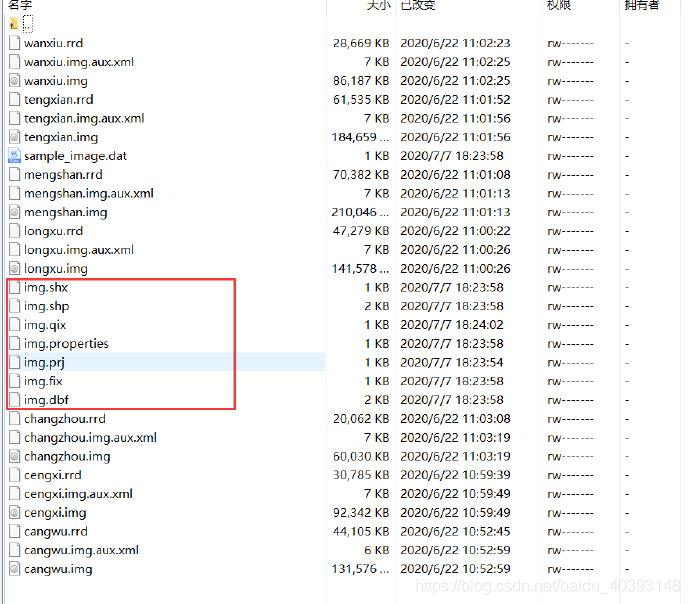Select file name img.properties
The image size is (690, 604).
point(66,344)
